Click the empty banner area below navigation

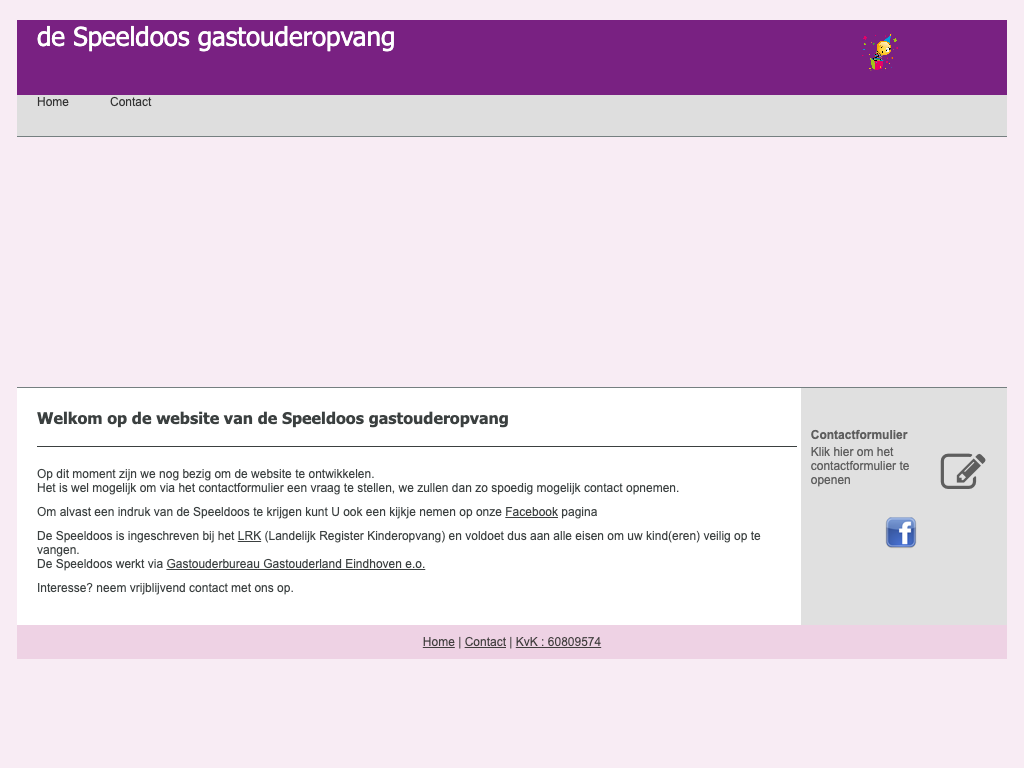[512, 262]
